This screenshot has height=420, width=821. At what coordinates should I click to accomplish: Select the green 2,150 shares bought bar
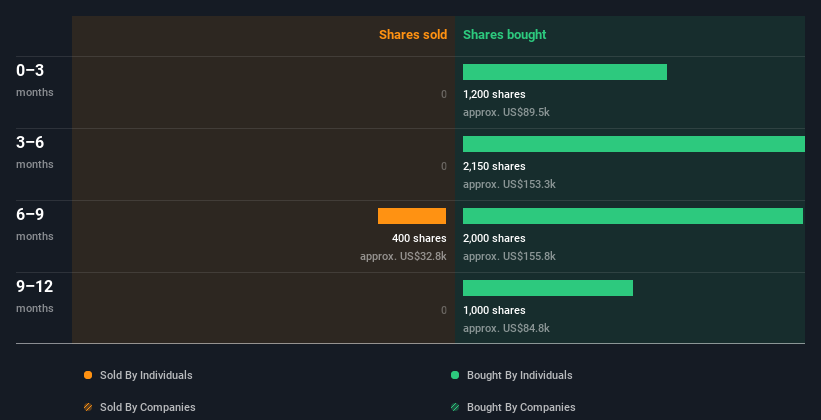click(x=634, y=144)
